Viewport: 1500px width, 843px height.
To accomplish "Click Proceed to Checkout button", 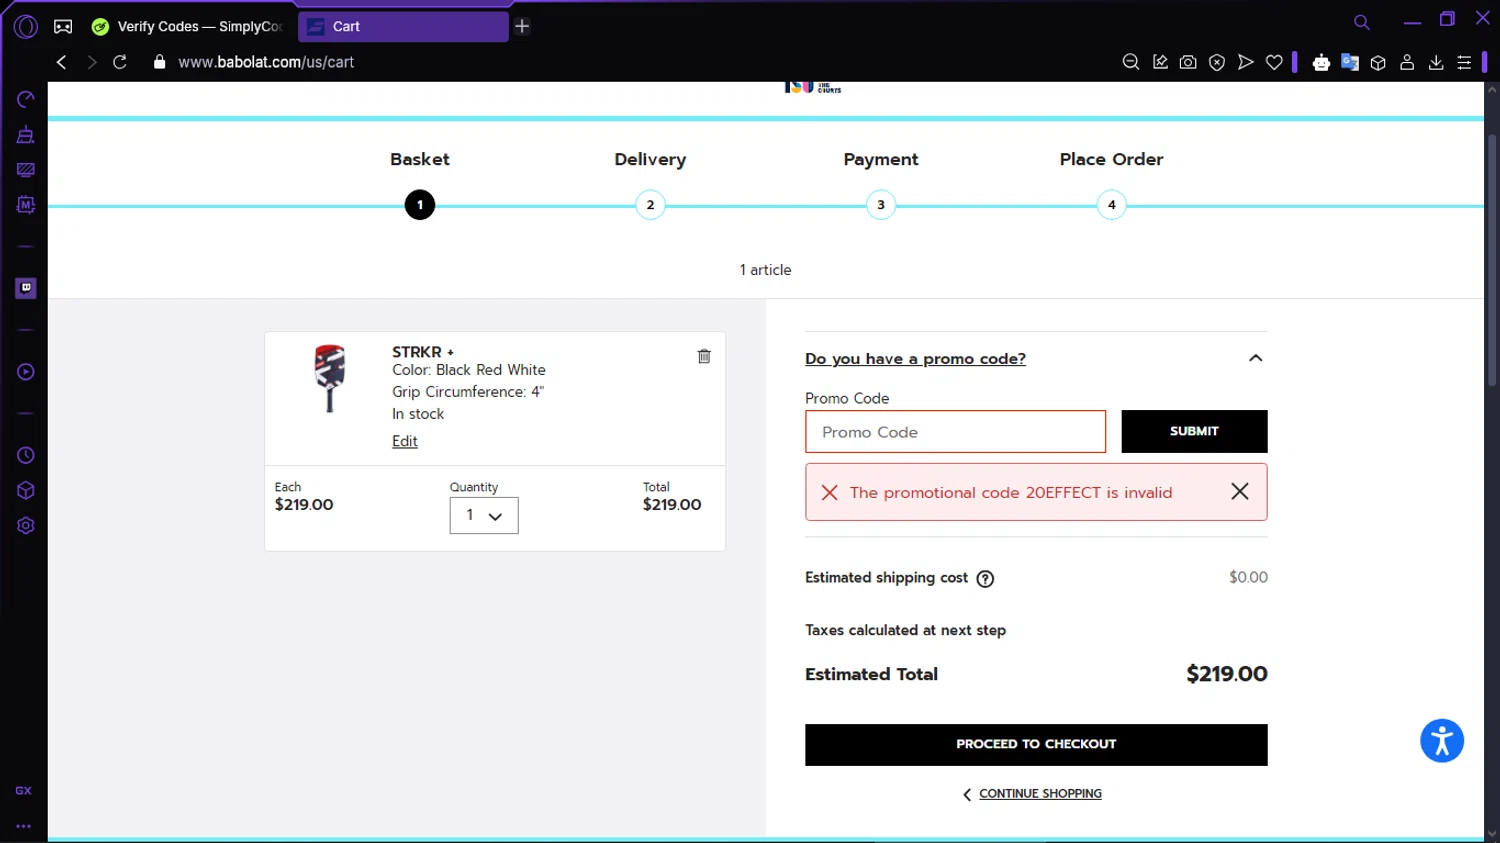I will pos(1036,745).
